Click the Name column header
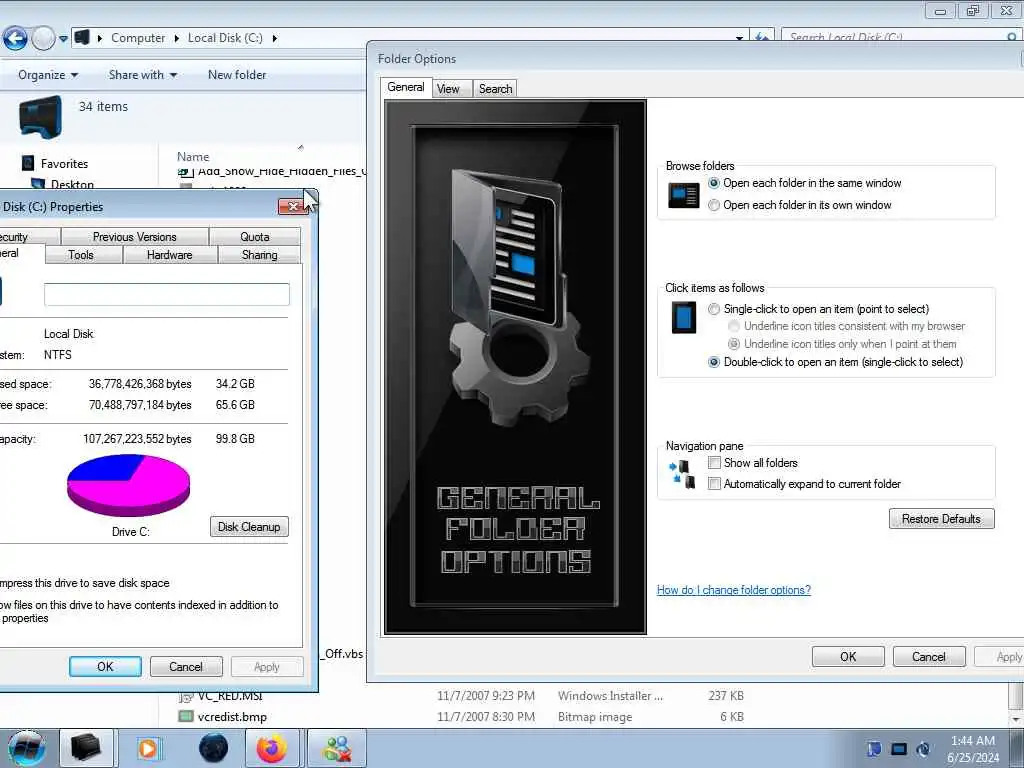 coord(193,157)
